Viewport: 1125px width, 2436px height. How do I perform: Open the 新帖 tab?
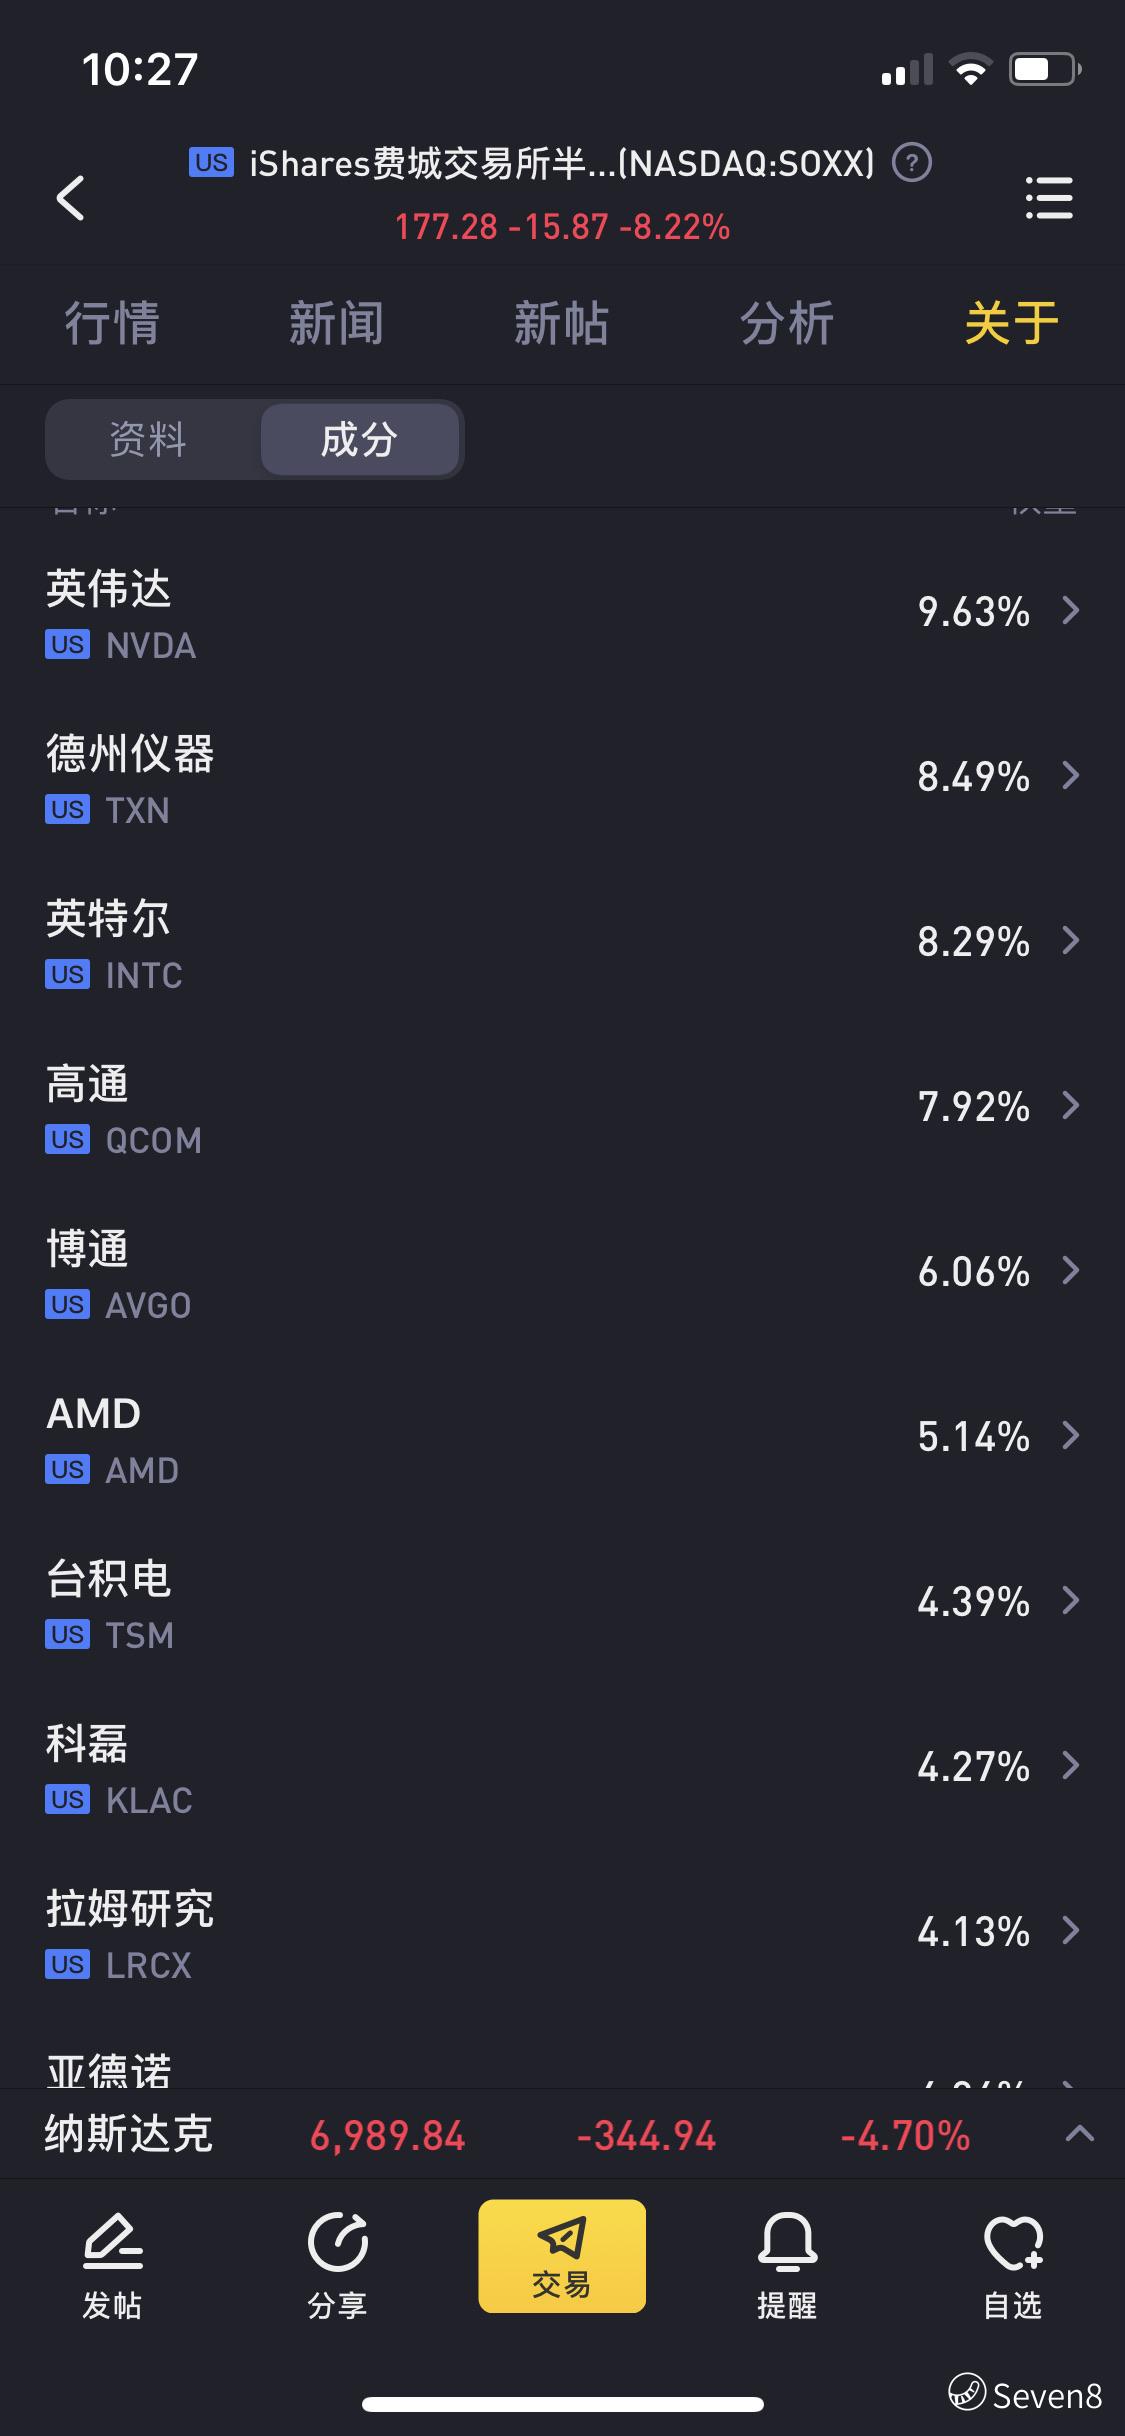pyautogui.click(x=562, y=324)
